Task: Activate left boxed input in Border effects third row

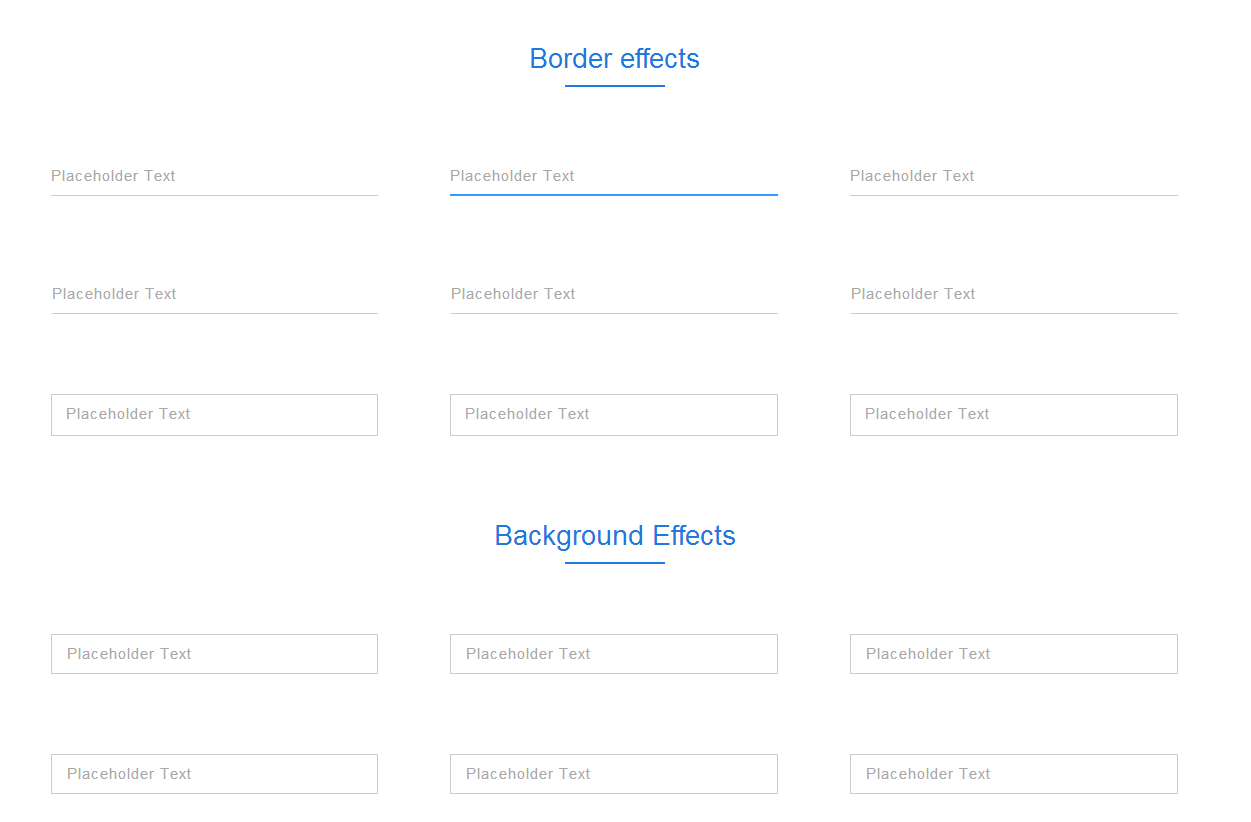Action: [214, 415]
